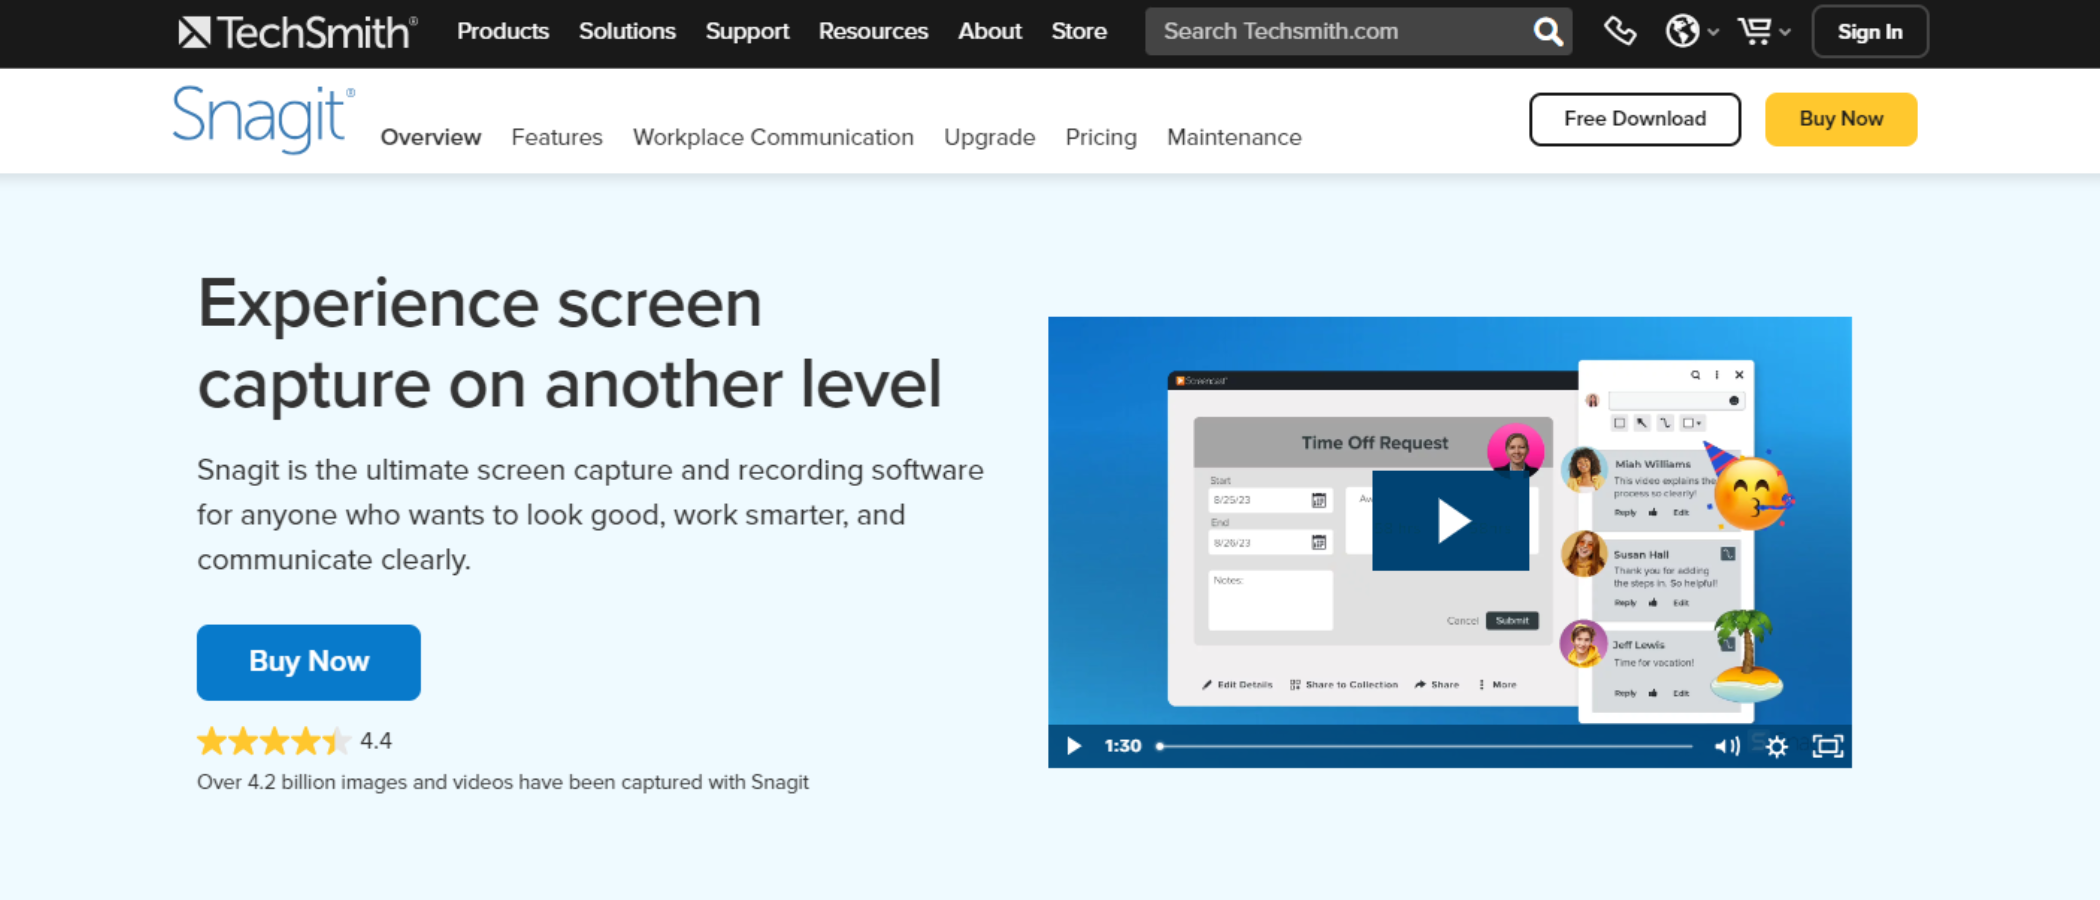Screen dimensions: 2100x900
Task: Click the Free Download button
Action: [x=1635, y=119]
